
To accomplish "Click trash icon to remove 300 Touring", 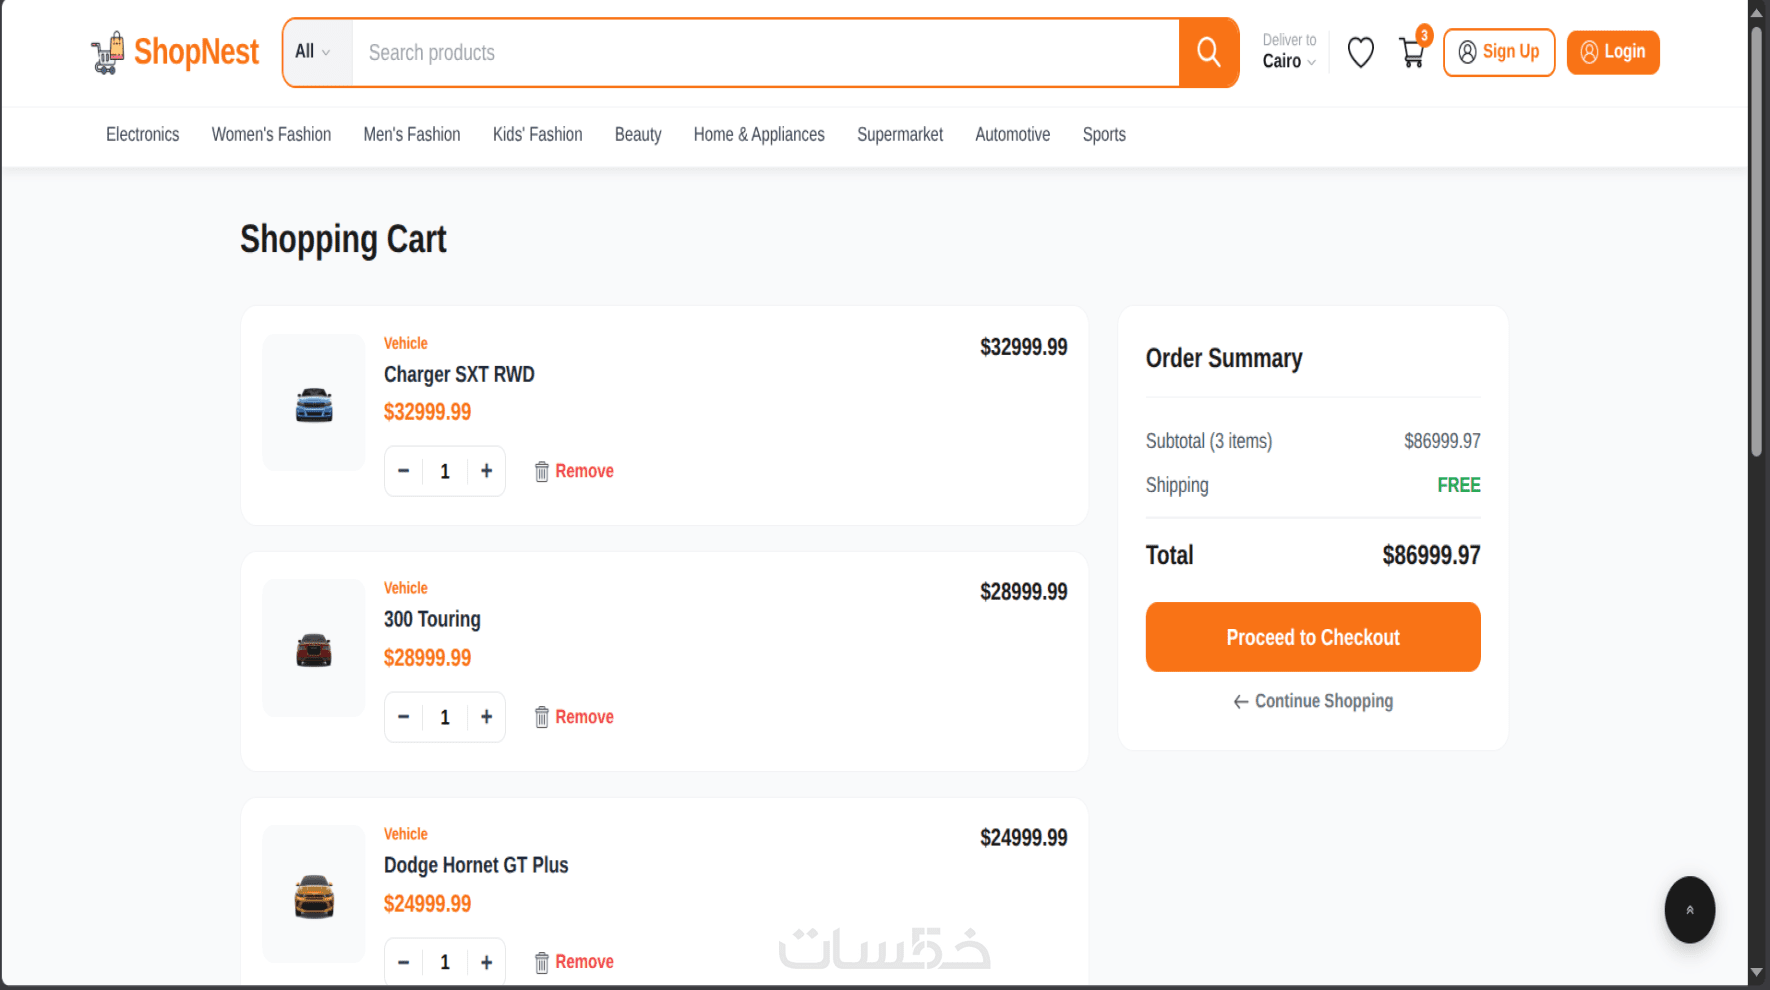I will 541,717.
